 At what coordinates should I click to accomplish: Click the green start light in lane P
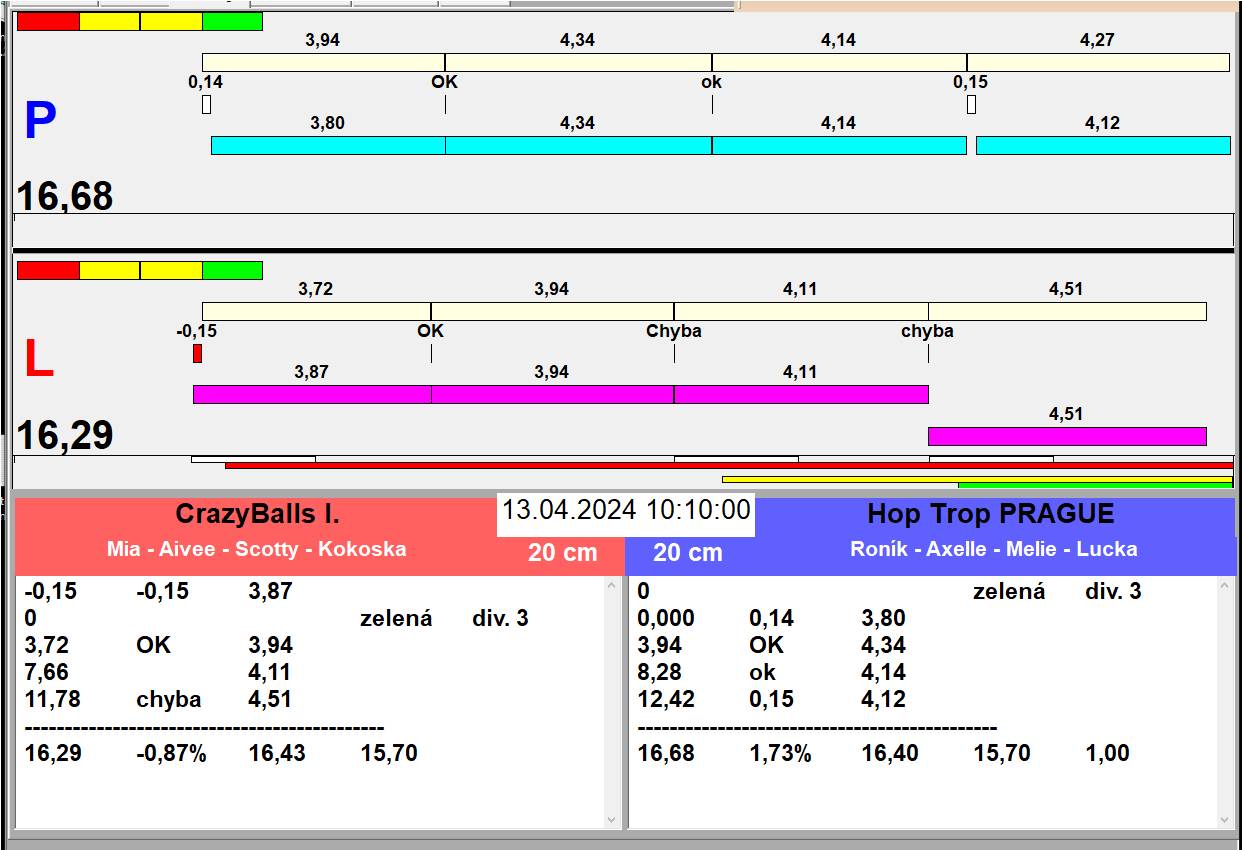(232, 21)
